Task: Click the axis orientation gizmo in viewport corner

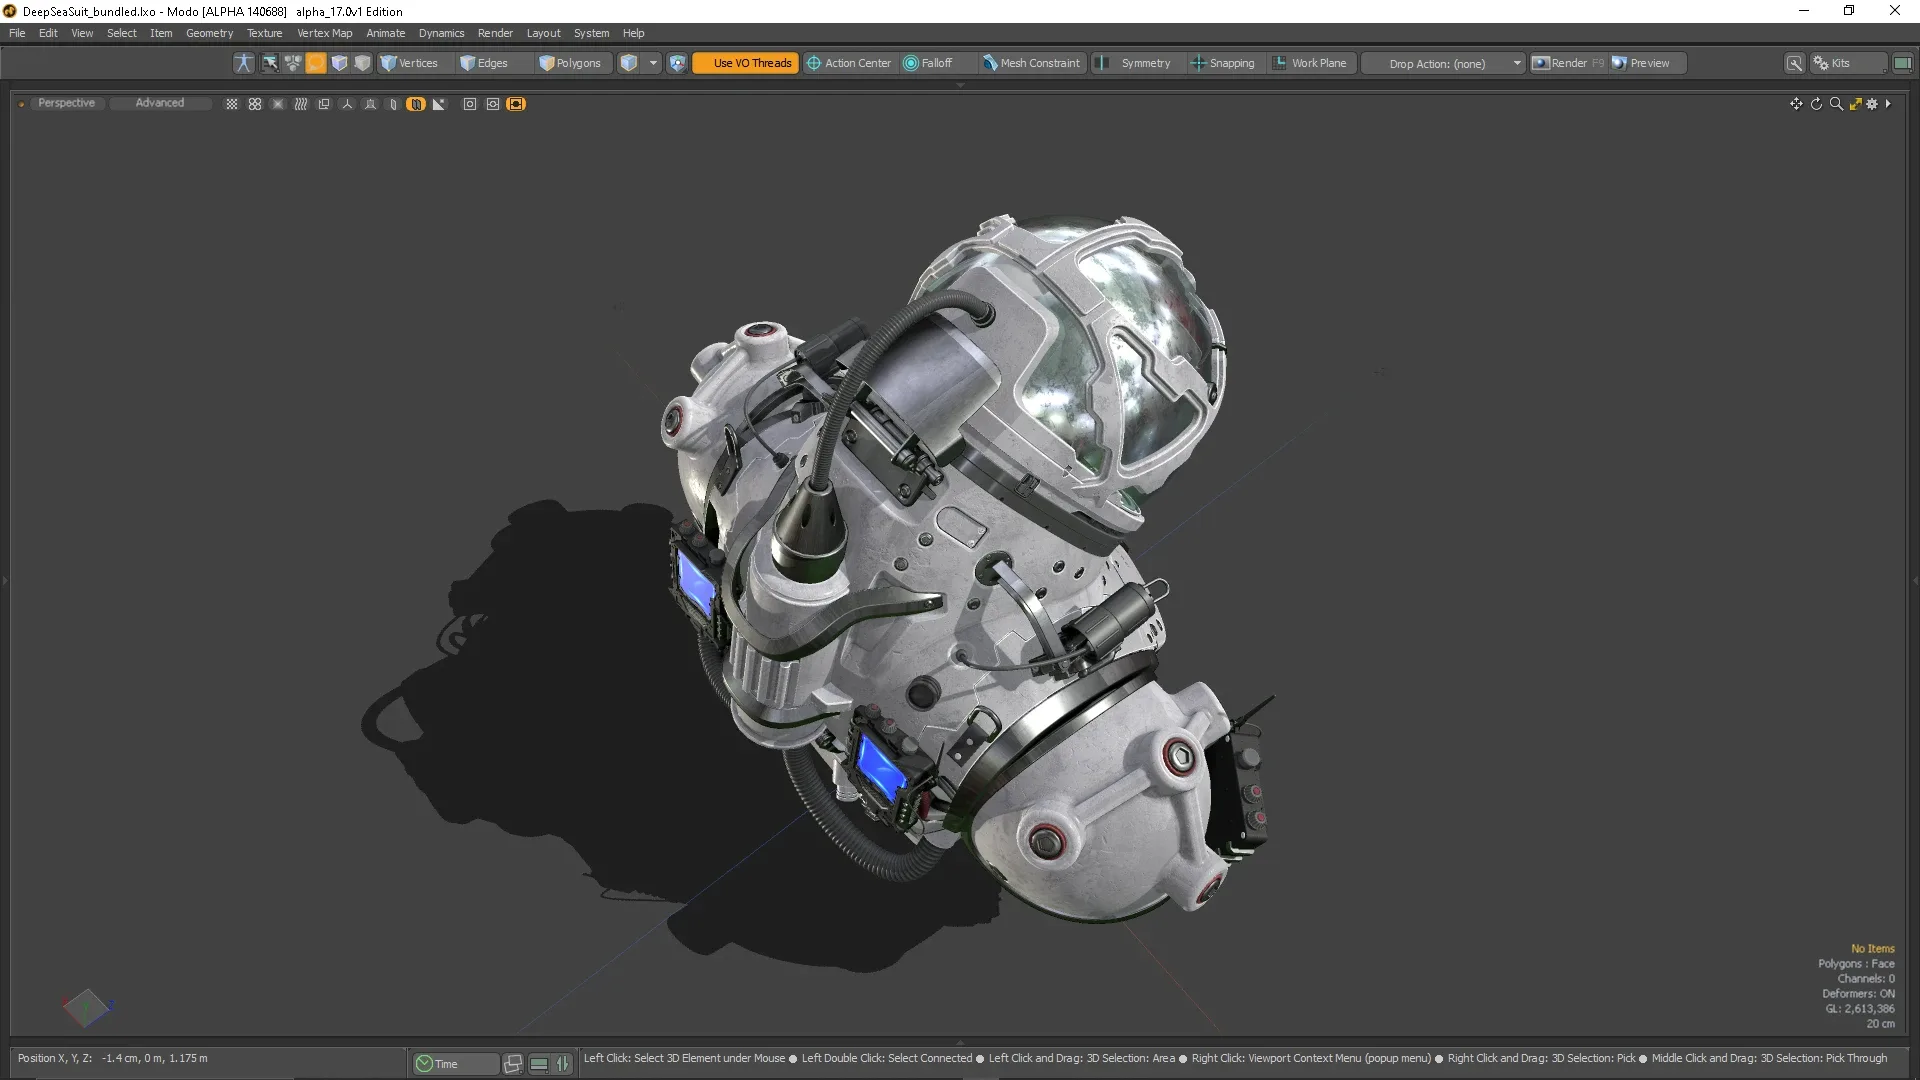Action: (87, 1007)
